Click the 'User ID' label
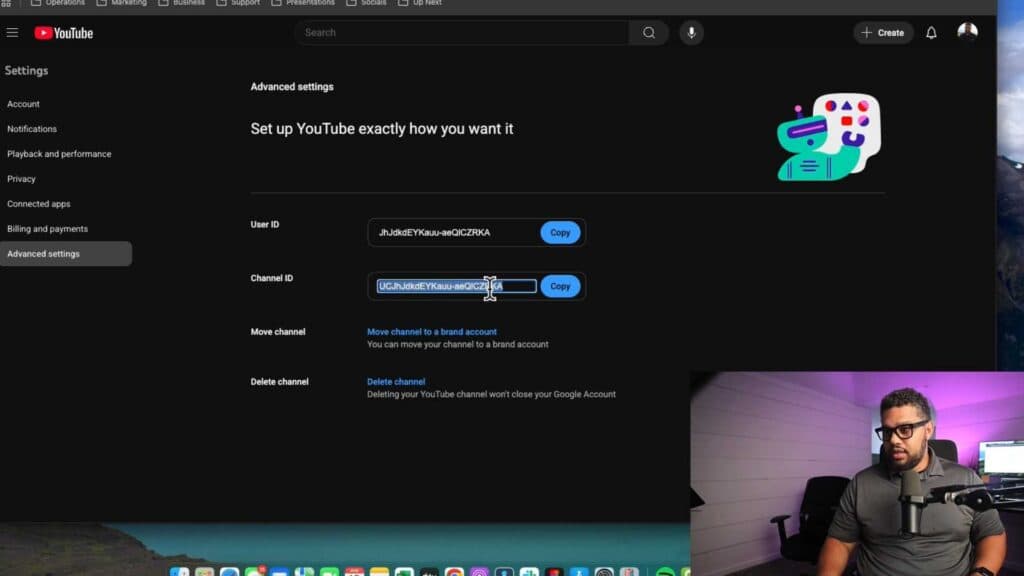 tap(264, 224)
